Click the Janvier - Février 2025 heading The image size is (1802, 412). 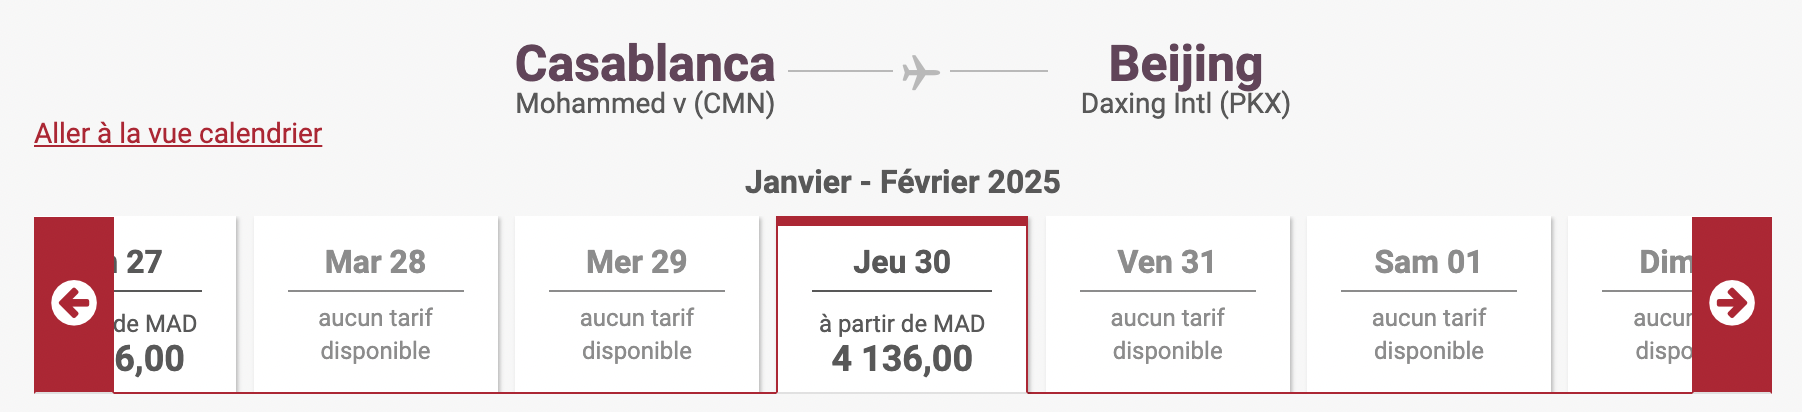[x=902, y=182]
